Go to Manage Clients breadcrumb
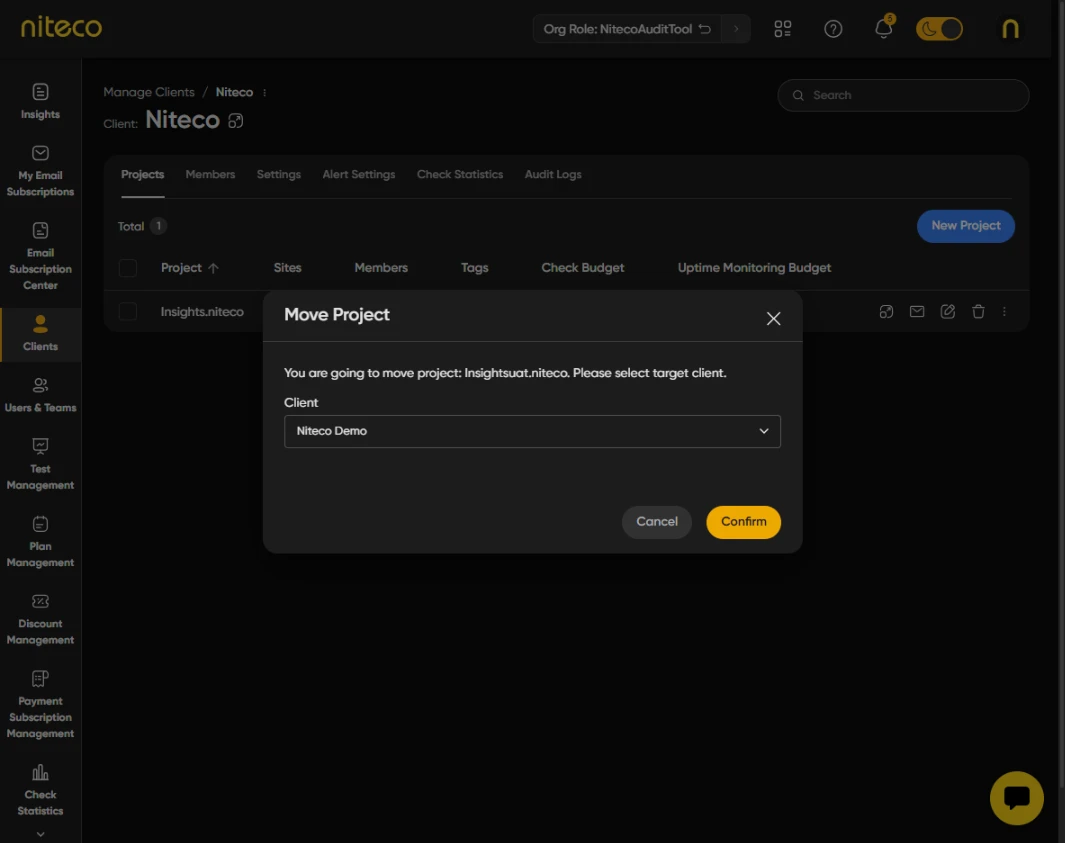The height and width of the screenshot is (843, 1065). pyautogui.click(x=149, y=92)
